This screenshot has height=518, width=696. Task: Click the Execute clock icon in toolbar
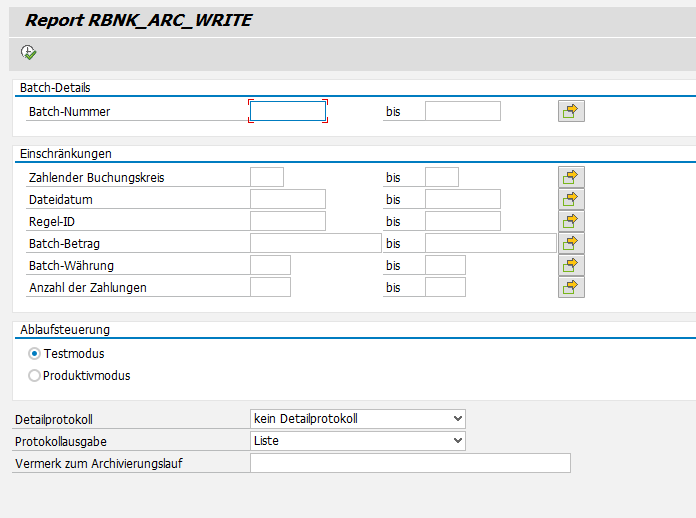point(28,53)
